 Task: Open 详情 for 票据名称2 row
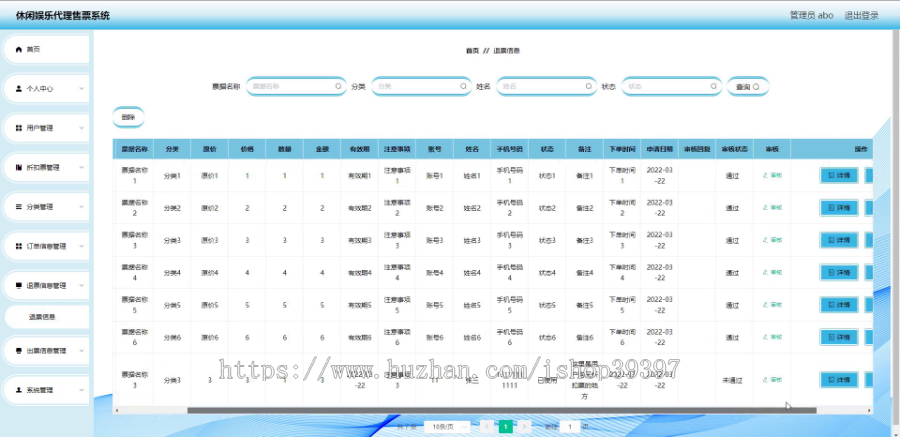click(x=839, y=208)
